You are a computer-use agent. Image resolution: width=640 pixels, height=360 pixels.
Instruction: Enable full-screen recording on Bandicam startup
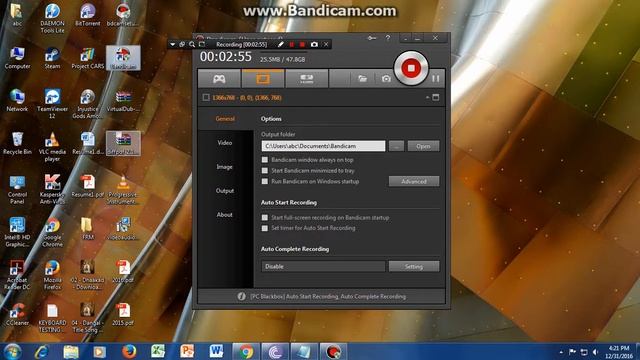265,218
